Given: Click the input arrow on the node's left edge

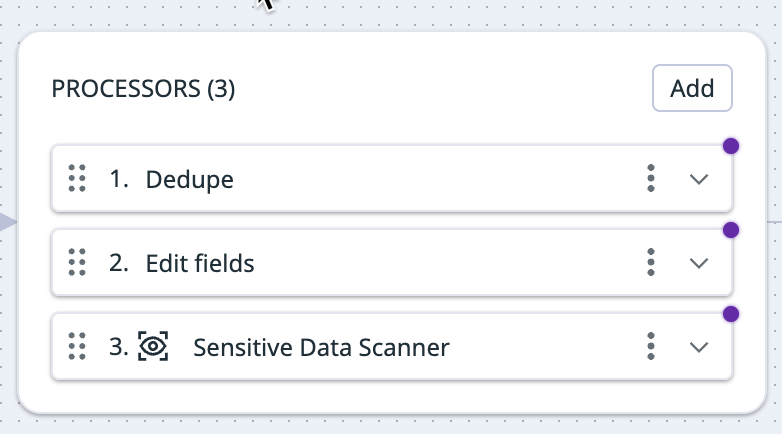Looking at the screenshot, I should pyautogui.click(x=8, y=221).
